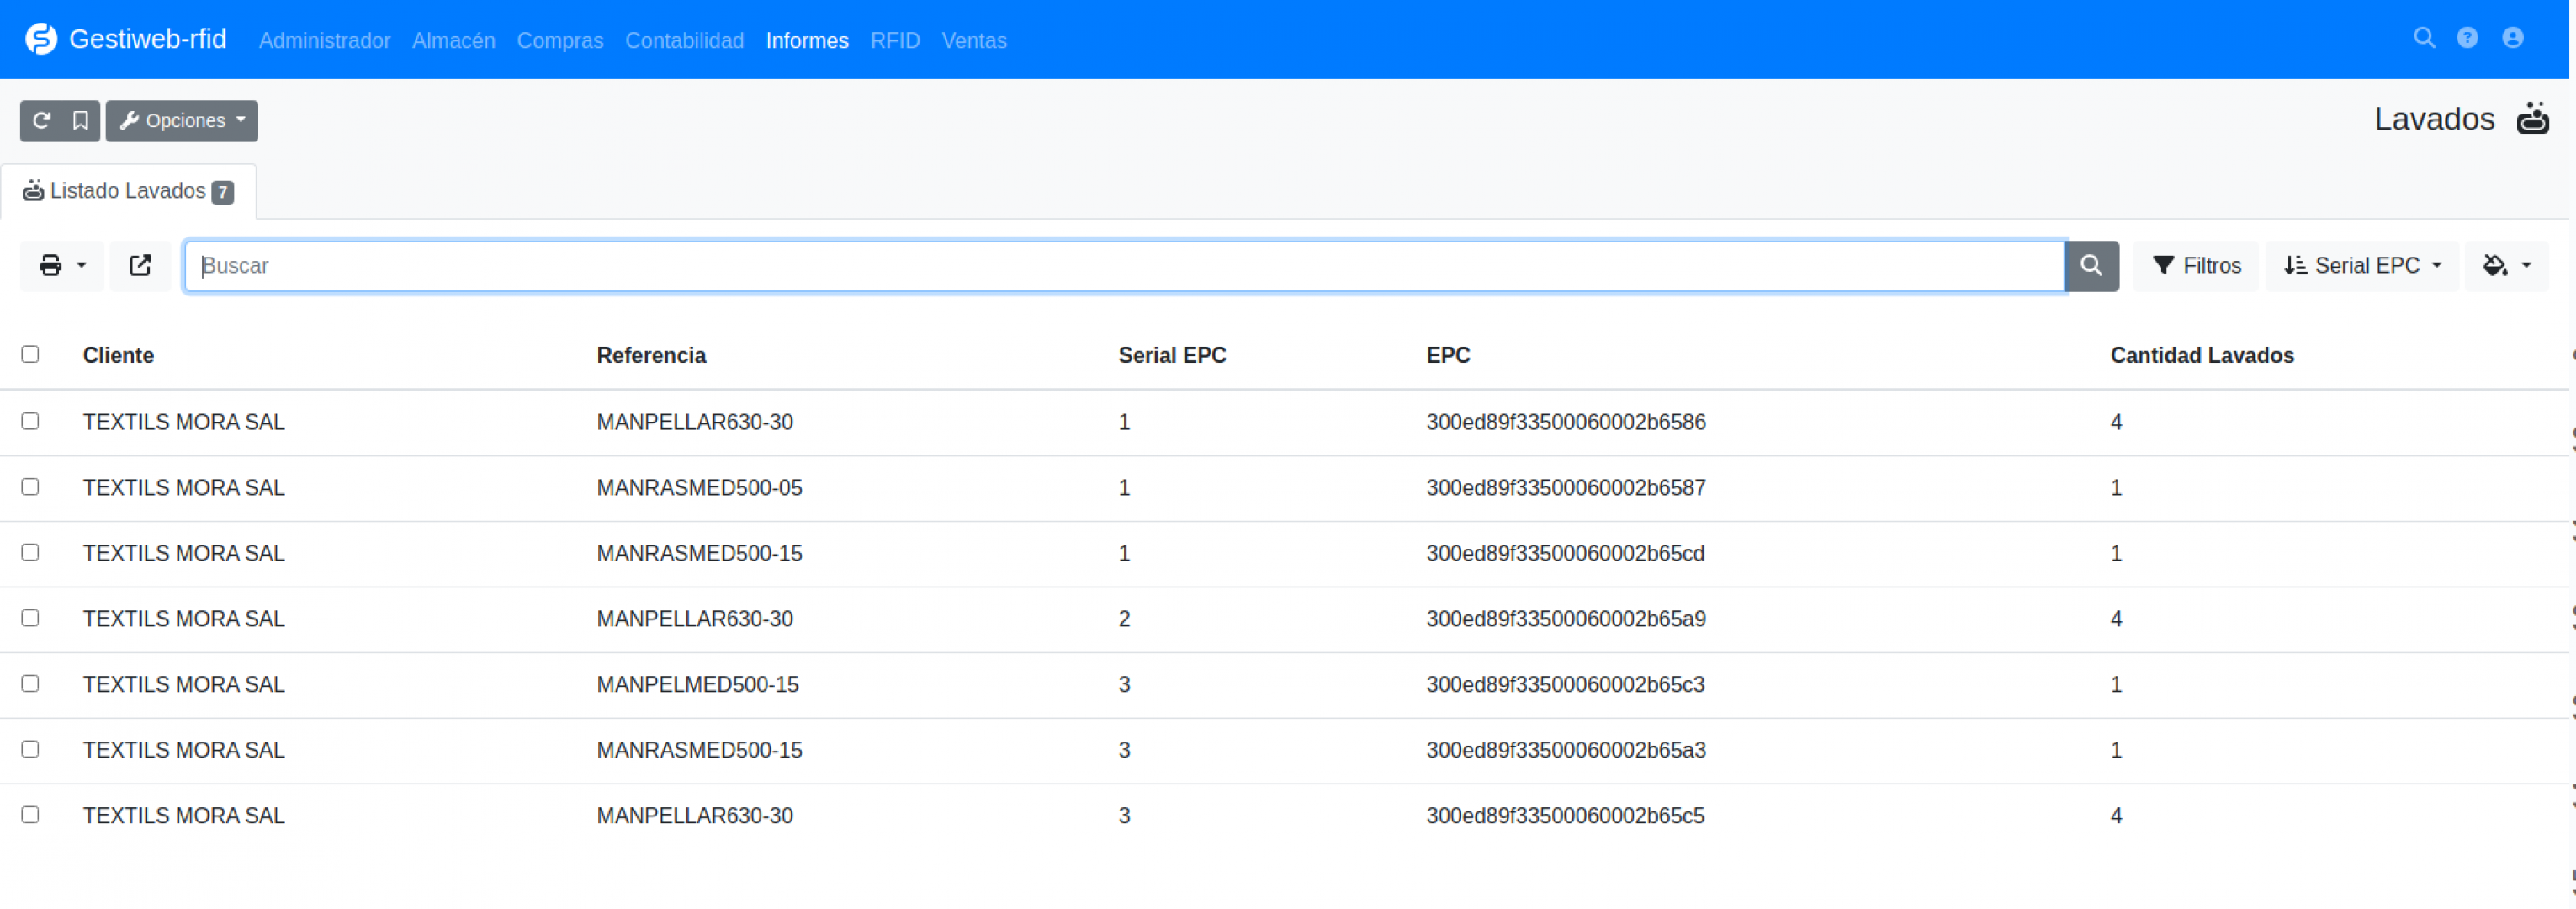
Task: Sort by the Cliente column header
Action: (x=118, y=355)
